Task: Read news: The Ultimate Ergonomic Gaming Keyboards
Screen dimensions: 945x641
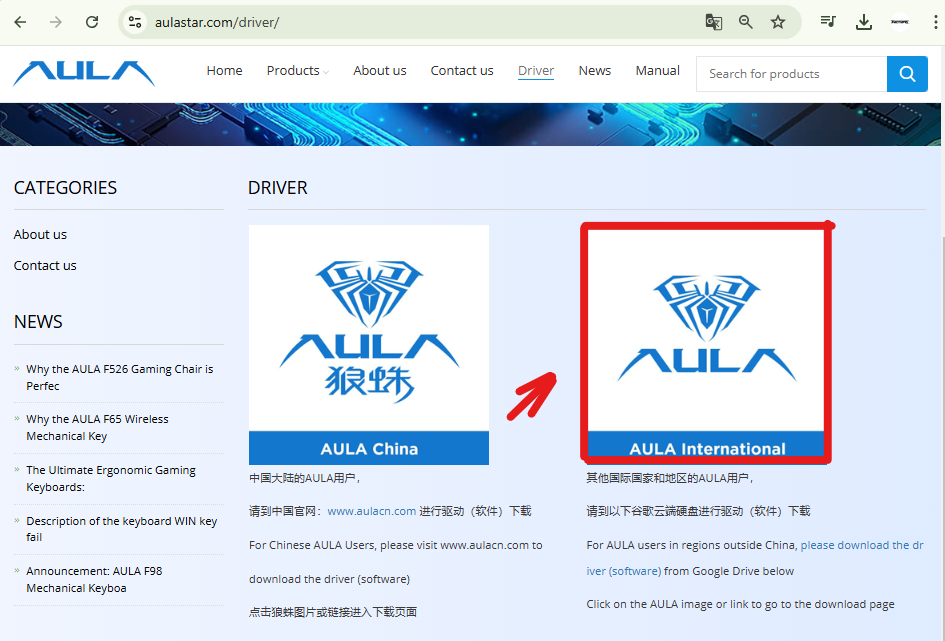Action: pyautogui.click(x=111, y=478)
